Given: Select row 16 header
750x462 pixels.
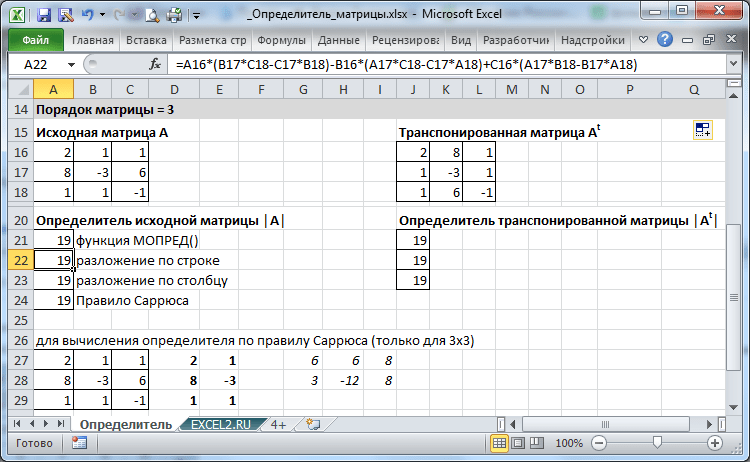Looking at the screenshot, I should (21, 153).
